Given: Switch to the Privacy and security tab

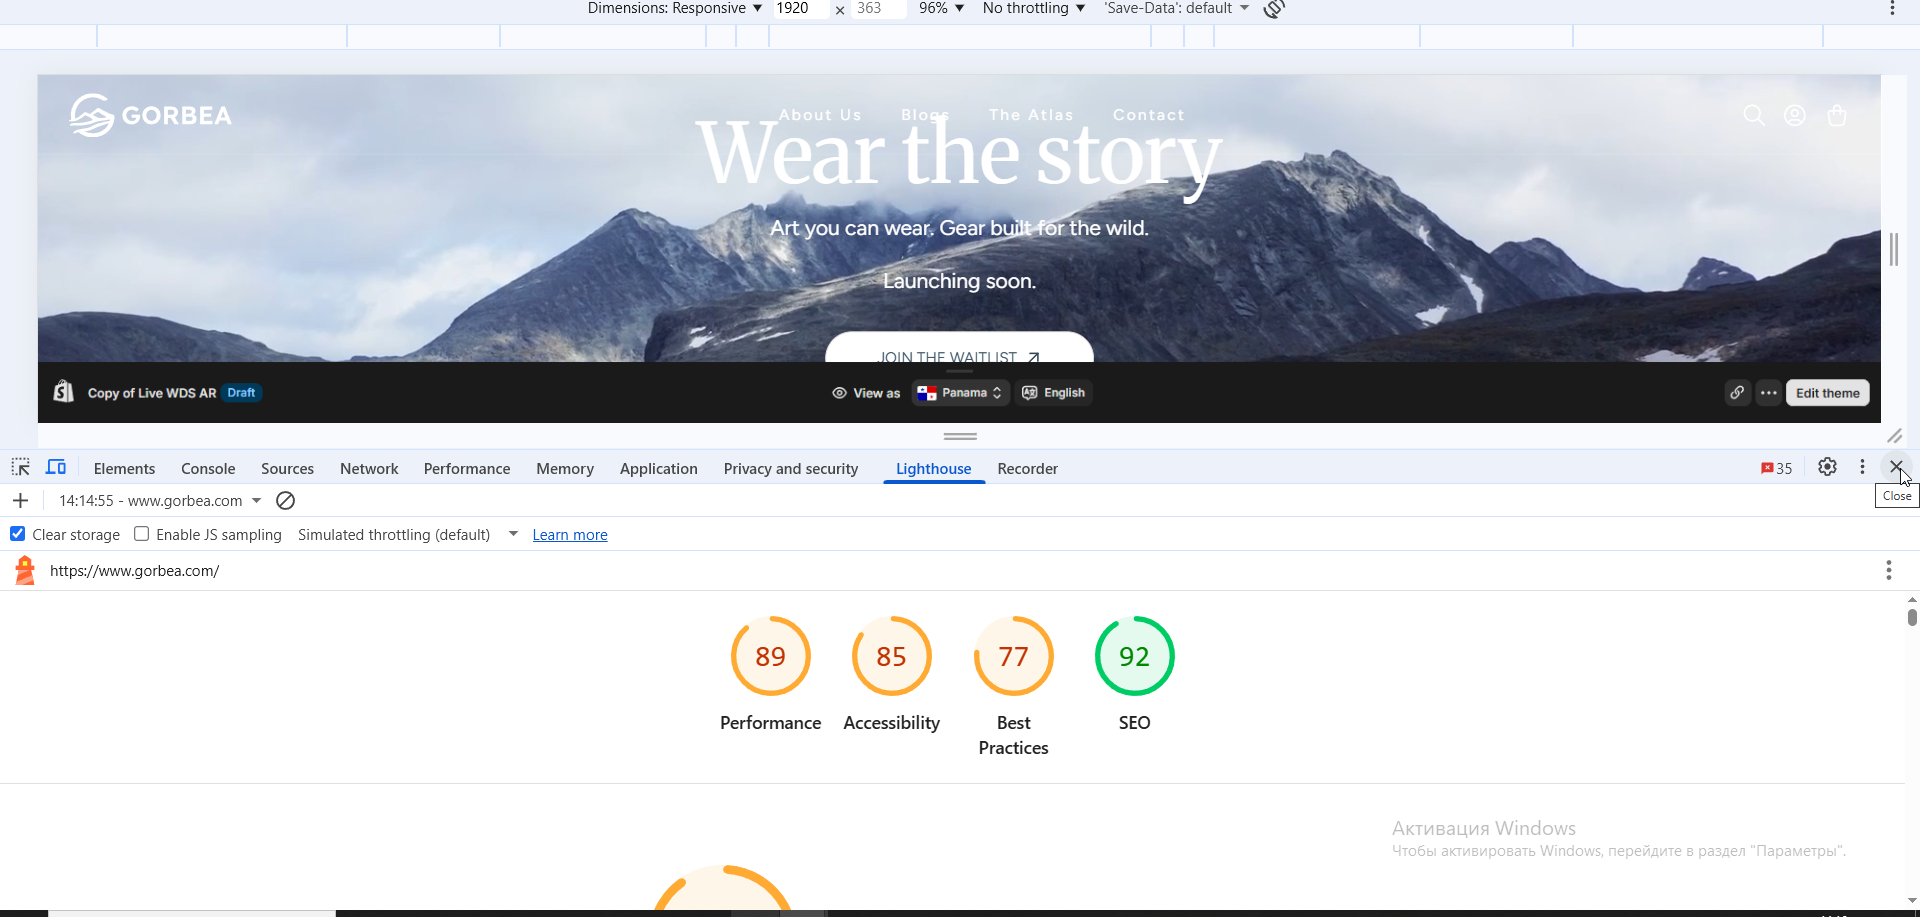Looking at the screenshot, I should (x=791, y=469).
